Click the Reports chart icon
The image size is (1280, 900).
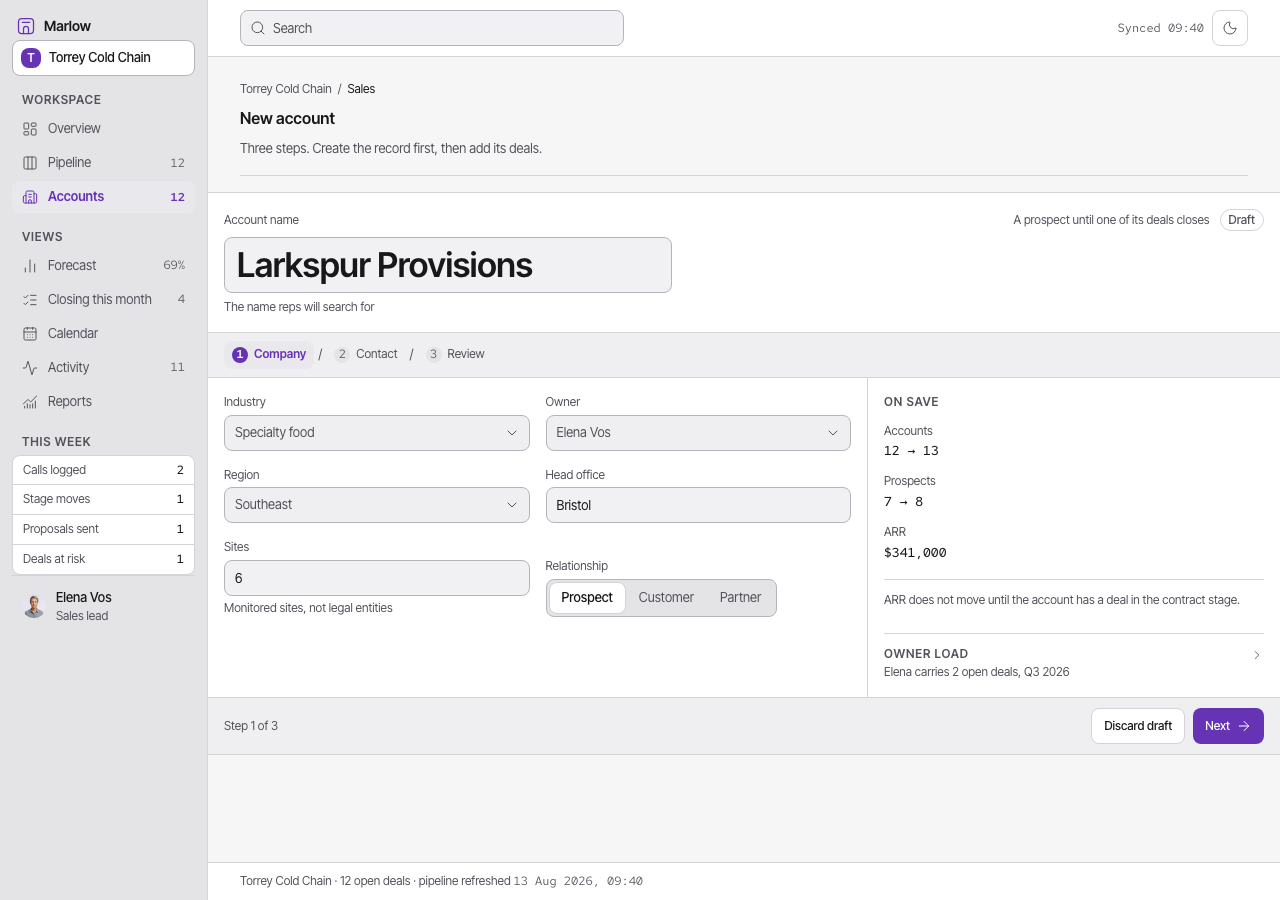point(30,401)
